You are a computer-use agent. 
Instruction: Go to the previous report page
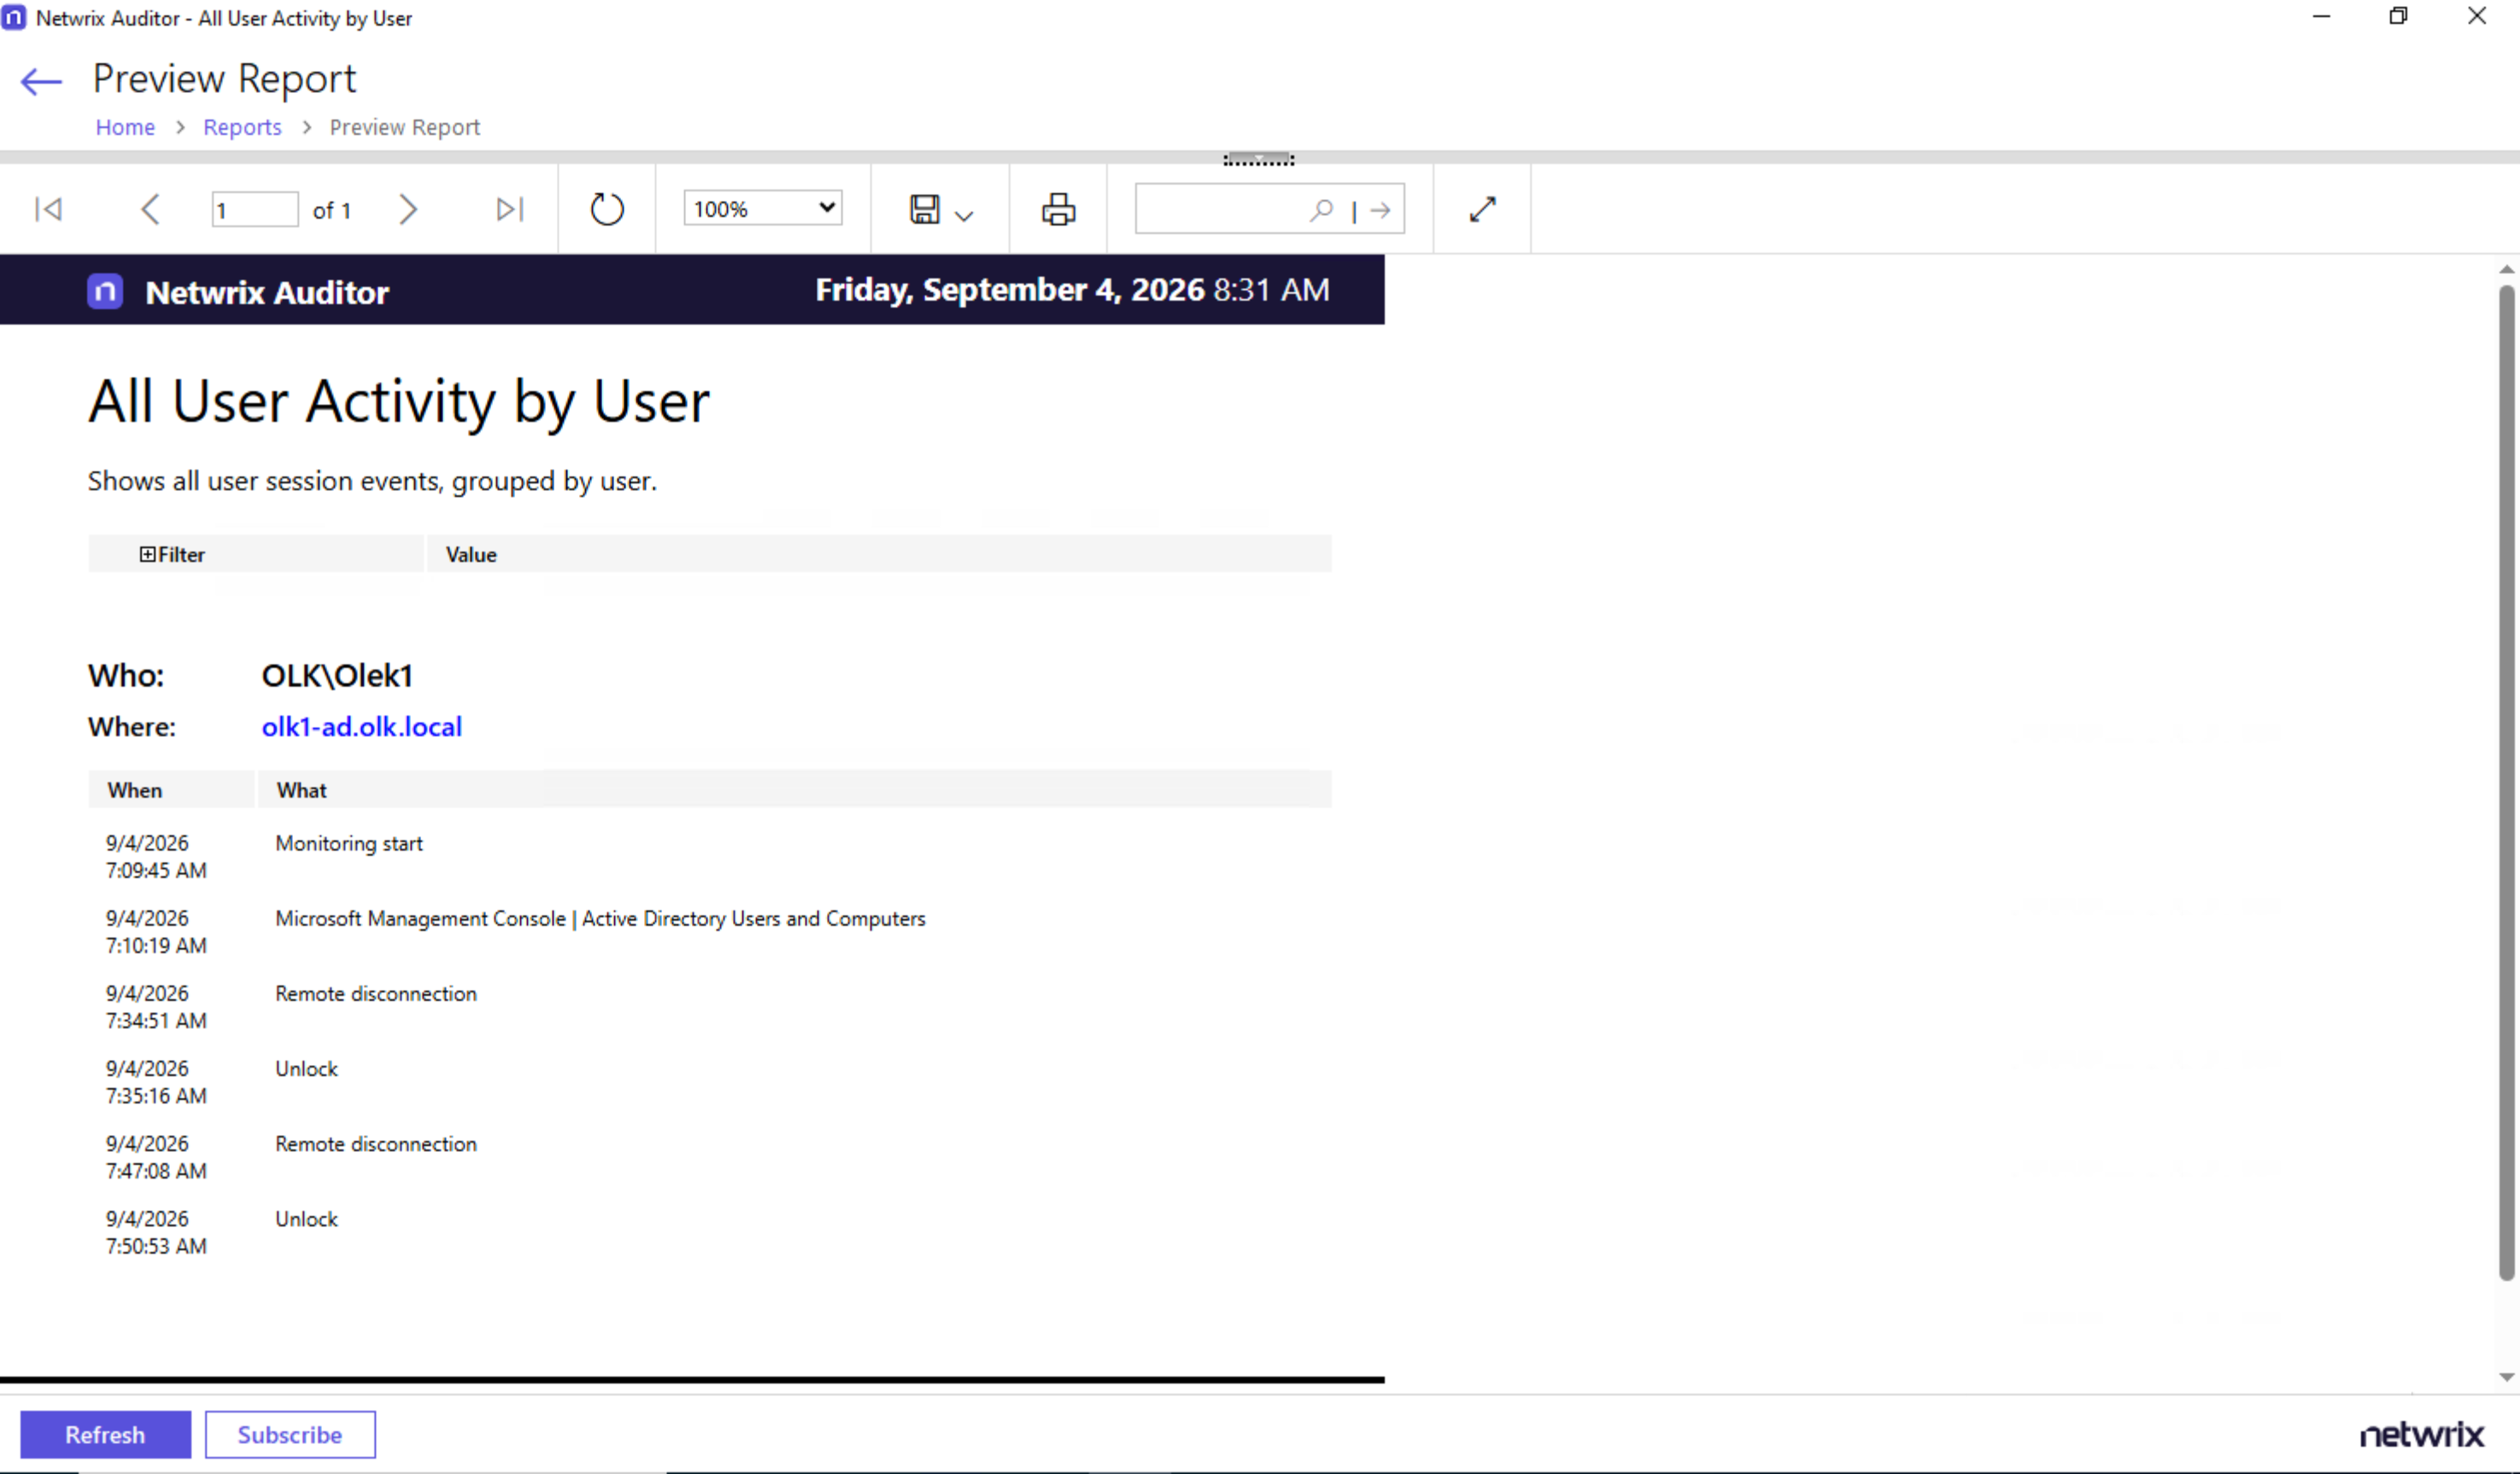(150, 209)
